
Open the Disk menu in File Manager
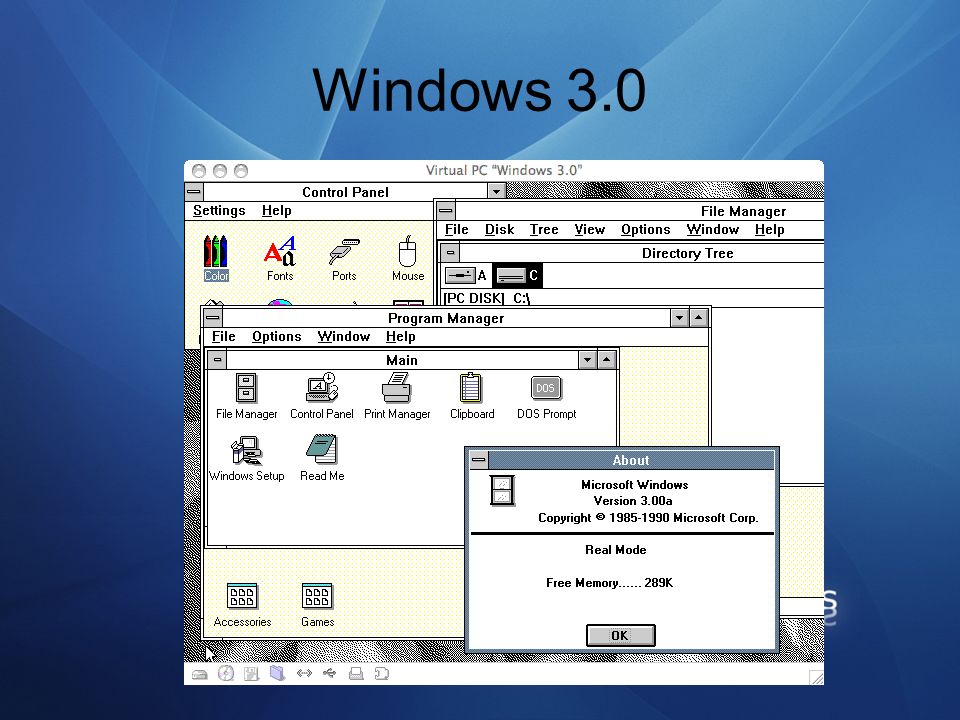pos(500,230)
